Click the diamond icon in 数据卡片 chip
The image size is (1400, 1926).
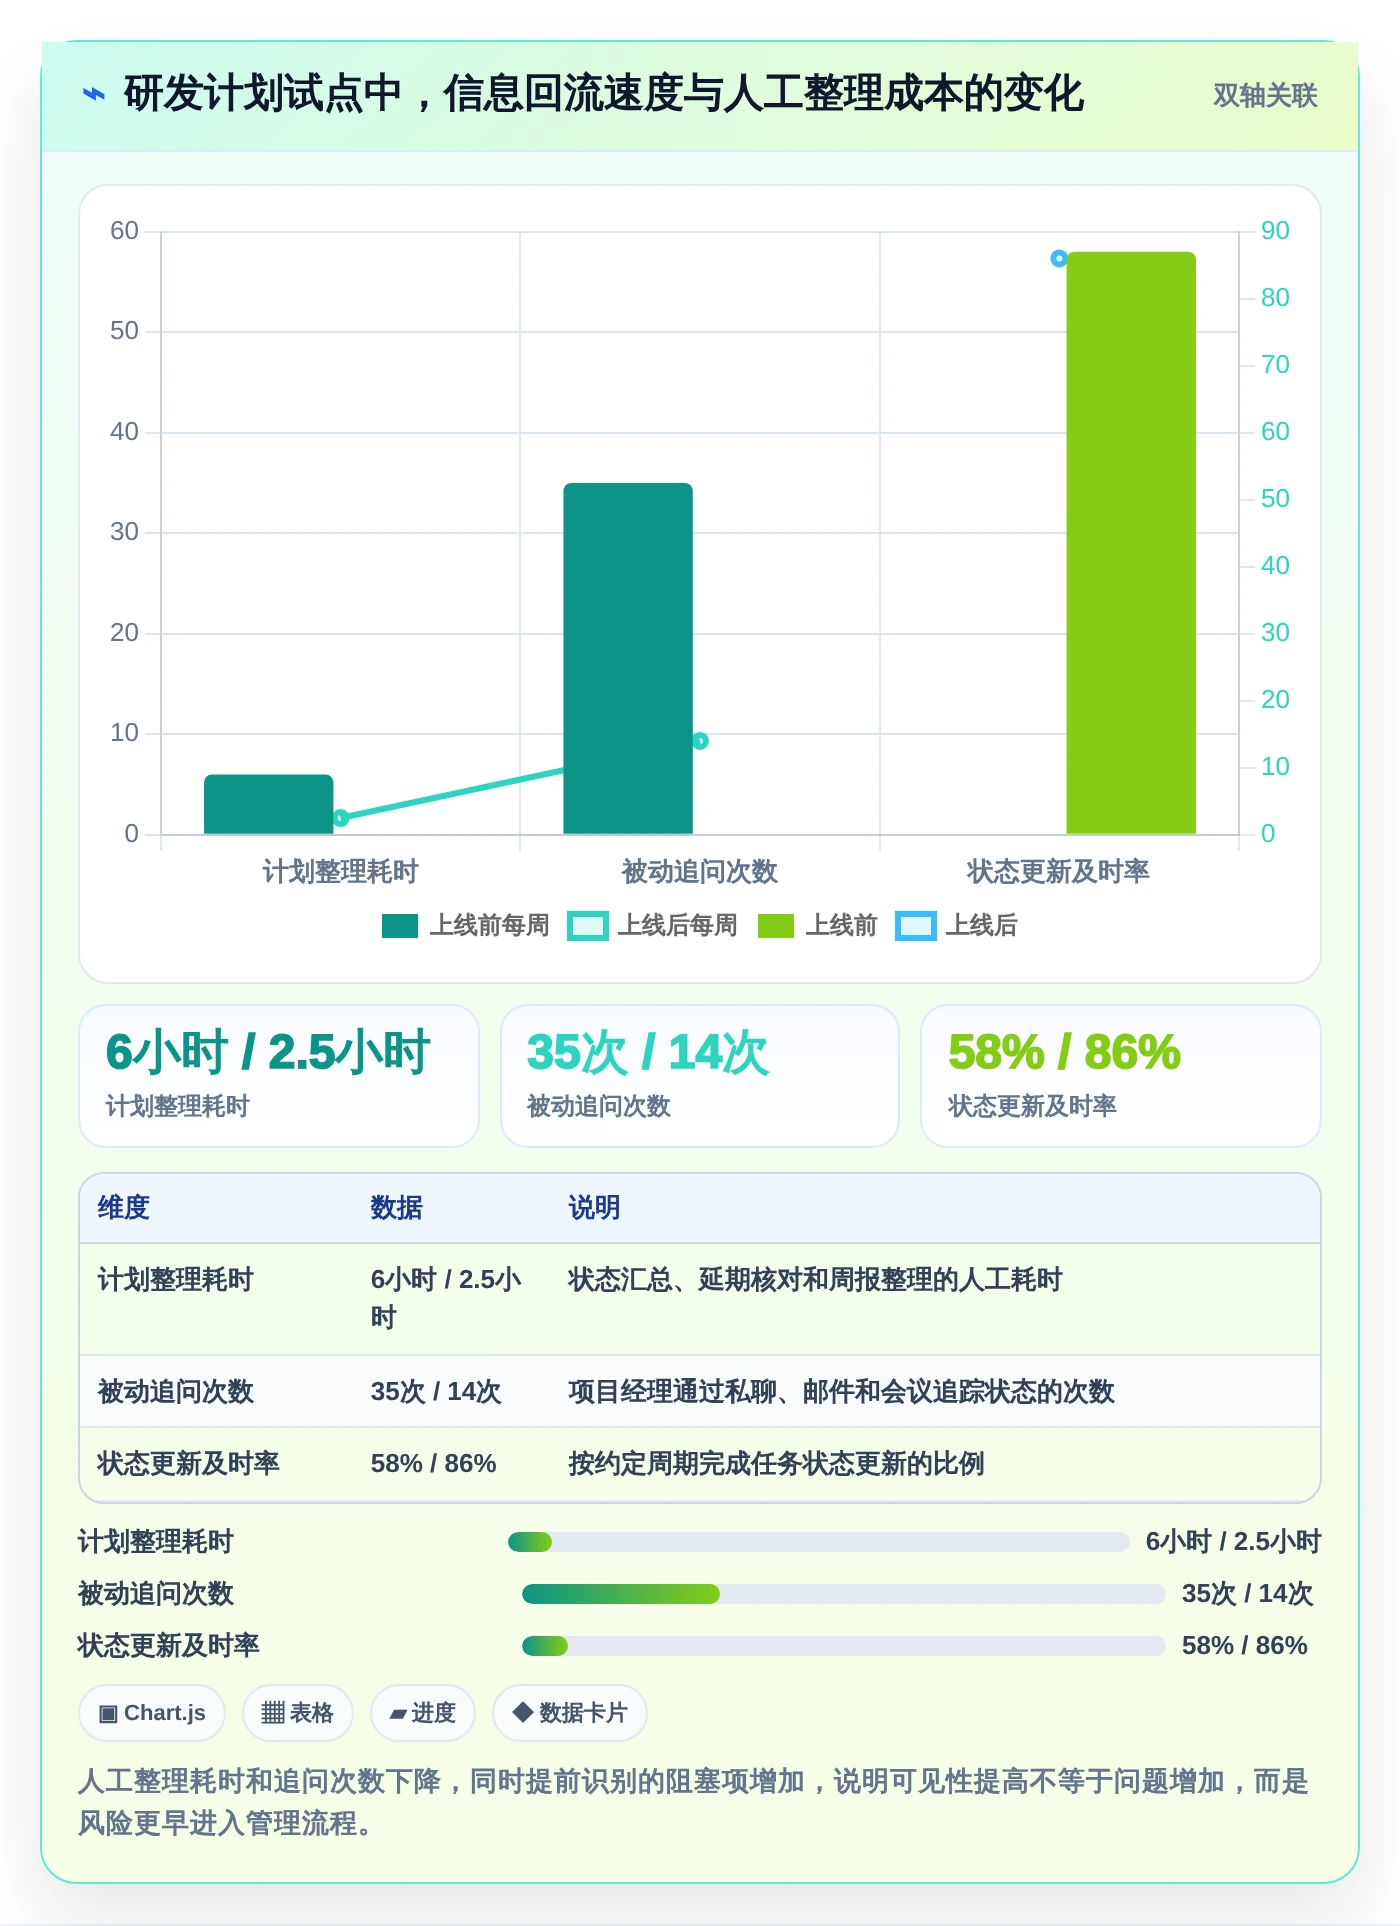click(x=522, y=1713)
